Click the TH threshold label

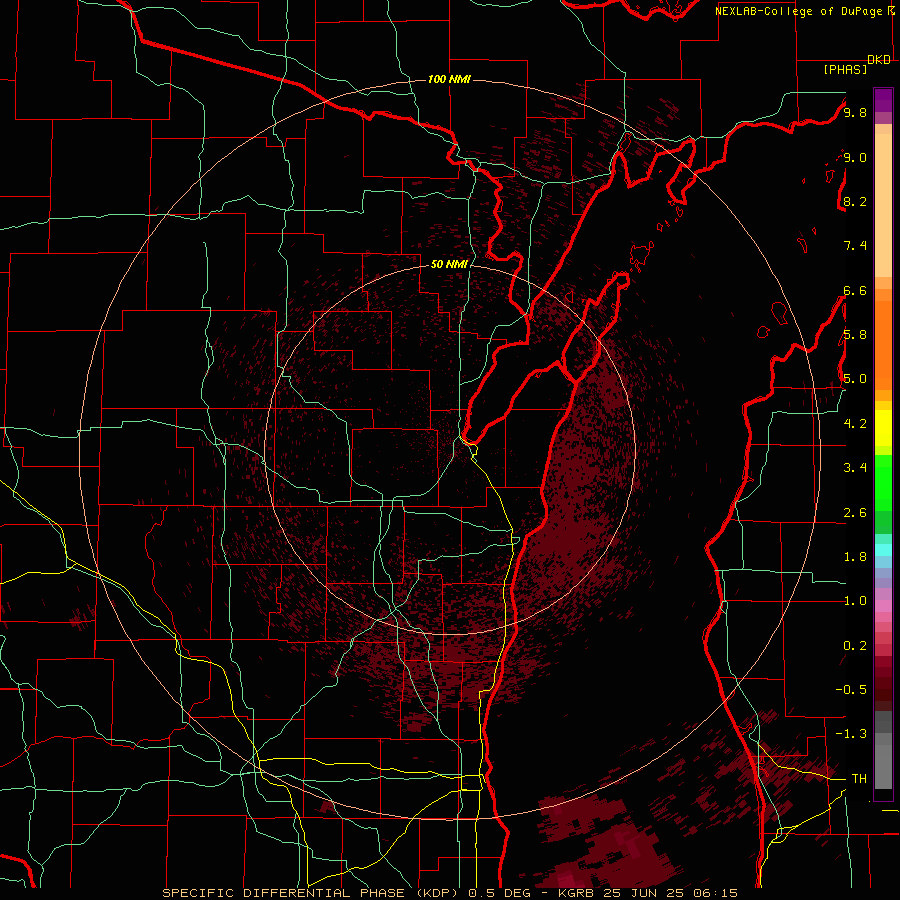pyautogui.click(x=859, y=779)
